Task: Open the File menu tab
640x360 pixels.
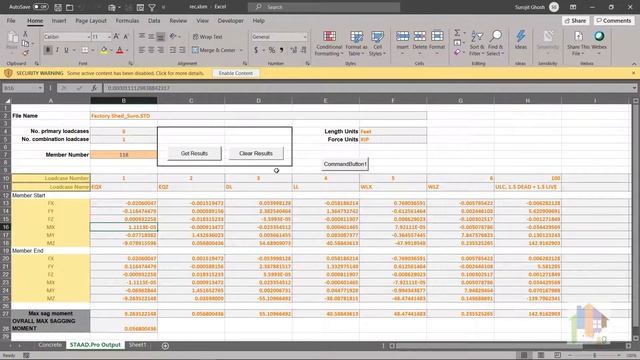Action: click(x=11, y=20)
